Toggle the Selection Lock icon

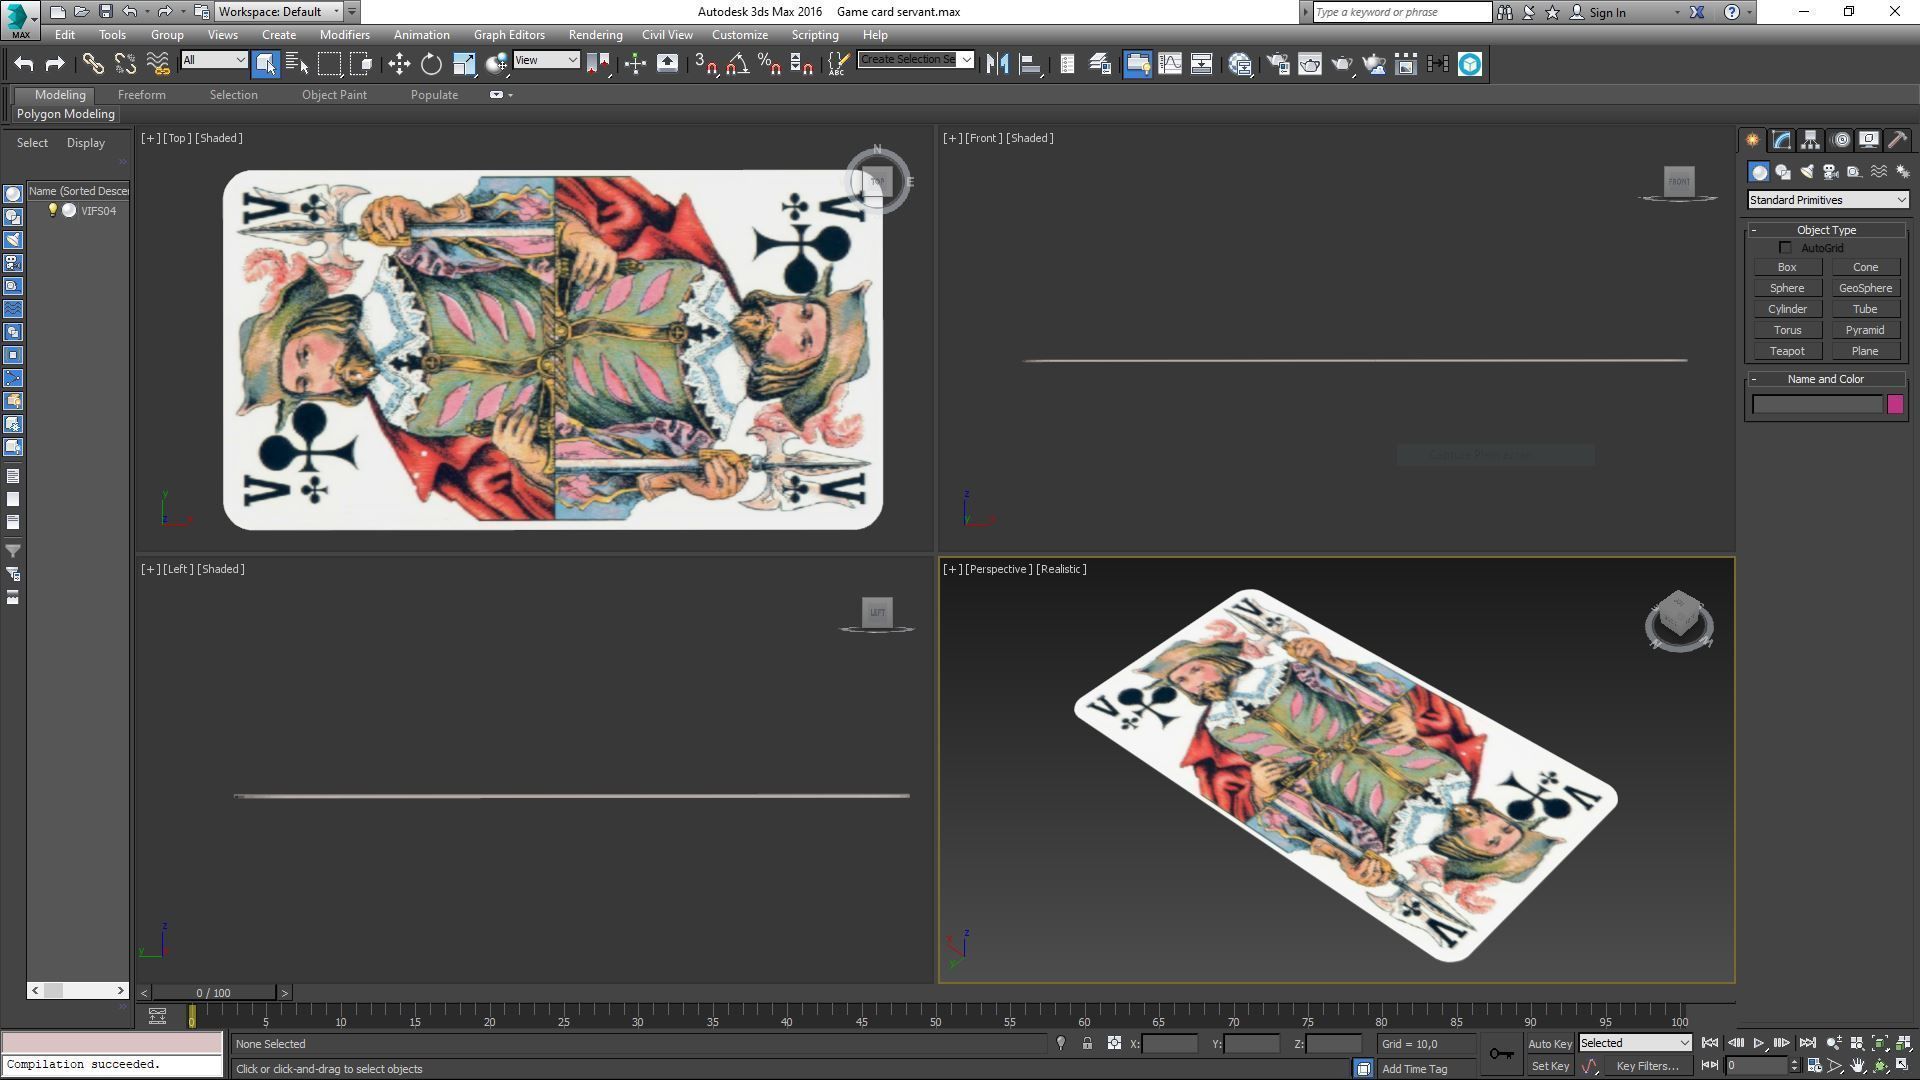click(x=1087, y=1044)
